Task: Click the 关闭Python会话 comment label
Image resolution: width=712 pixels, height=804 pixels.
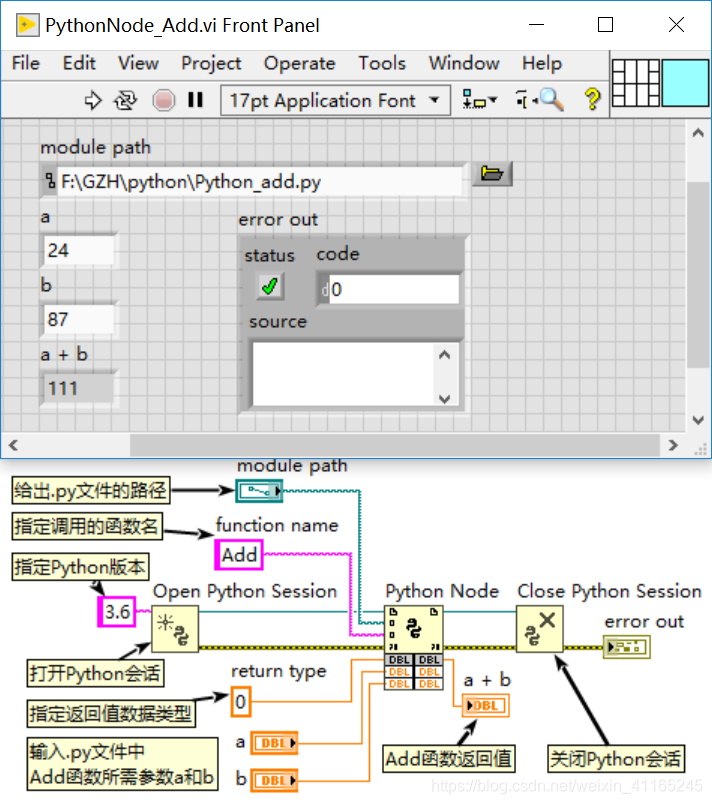Action: point(616,758)
